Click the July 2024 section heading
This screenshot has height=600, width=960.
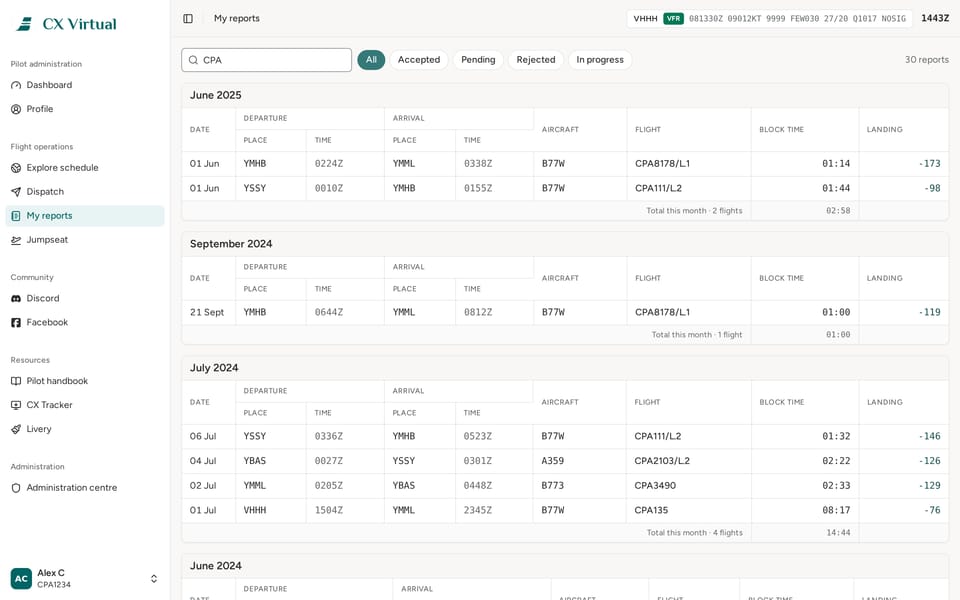pyautogui.click(x=214, y=368)
